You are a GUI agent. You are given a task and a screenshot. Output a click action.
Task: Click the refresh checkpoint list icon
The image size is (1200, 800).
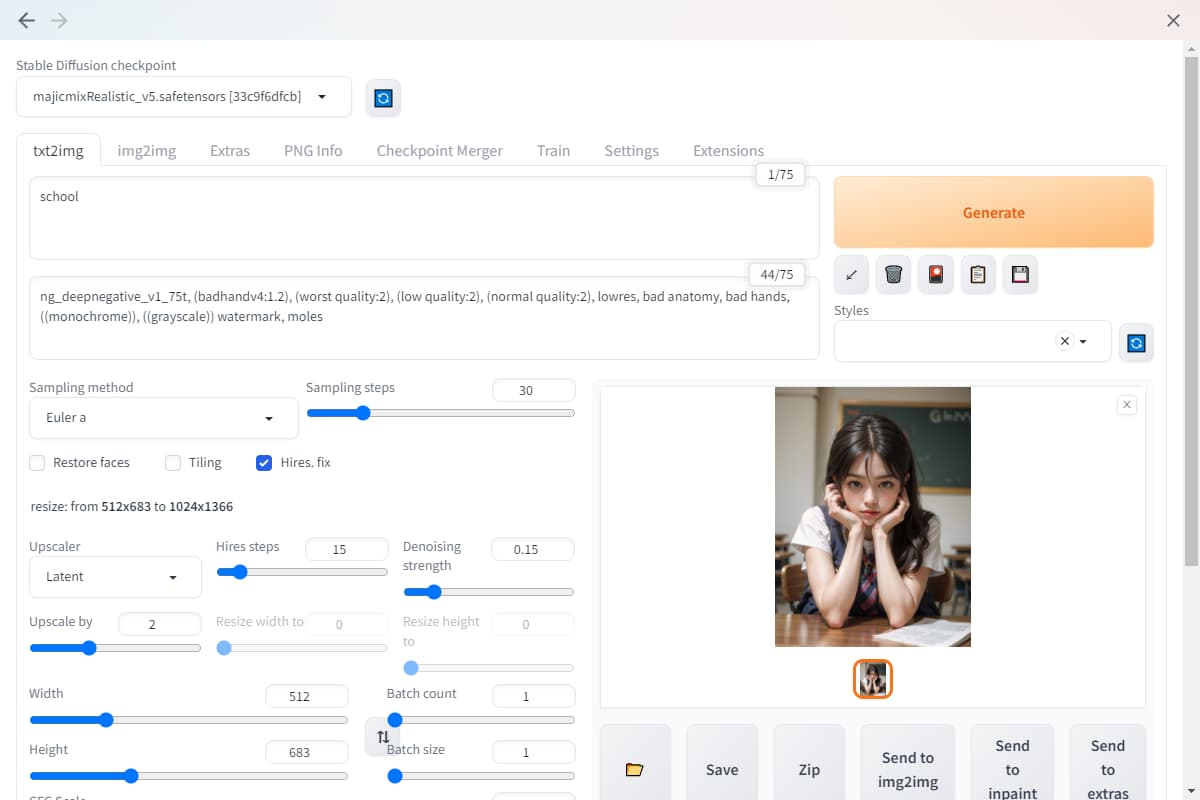[383, 98]
